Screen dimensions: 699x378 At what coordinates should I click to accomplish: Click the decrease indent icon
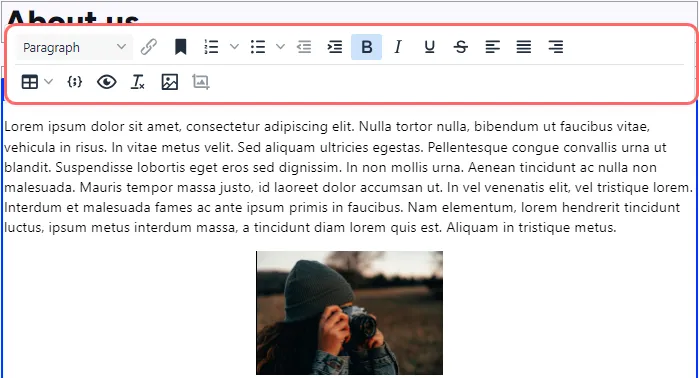304,47
